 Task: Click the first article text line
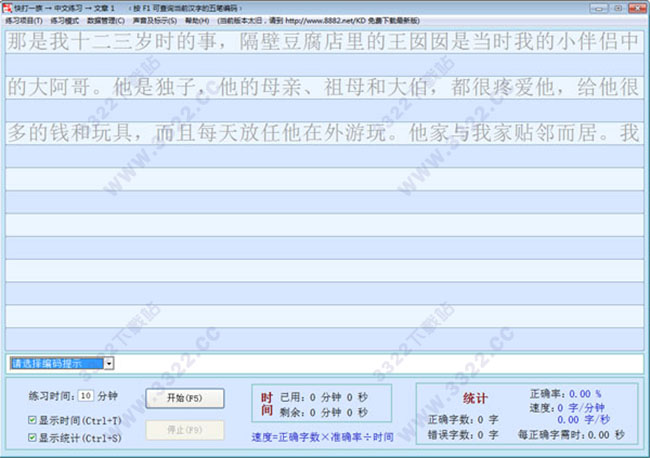coord(325,42)
